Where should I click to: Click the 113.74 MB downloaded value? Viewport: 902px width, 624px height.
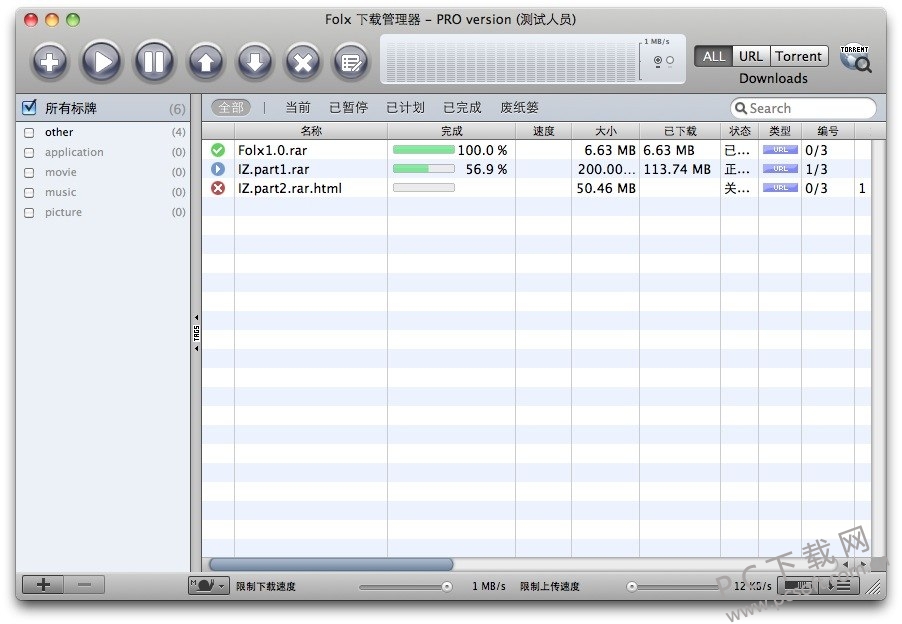point(677,169)
